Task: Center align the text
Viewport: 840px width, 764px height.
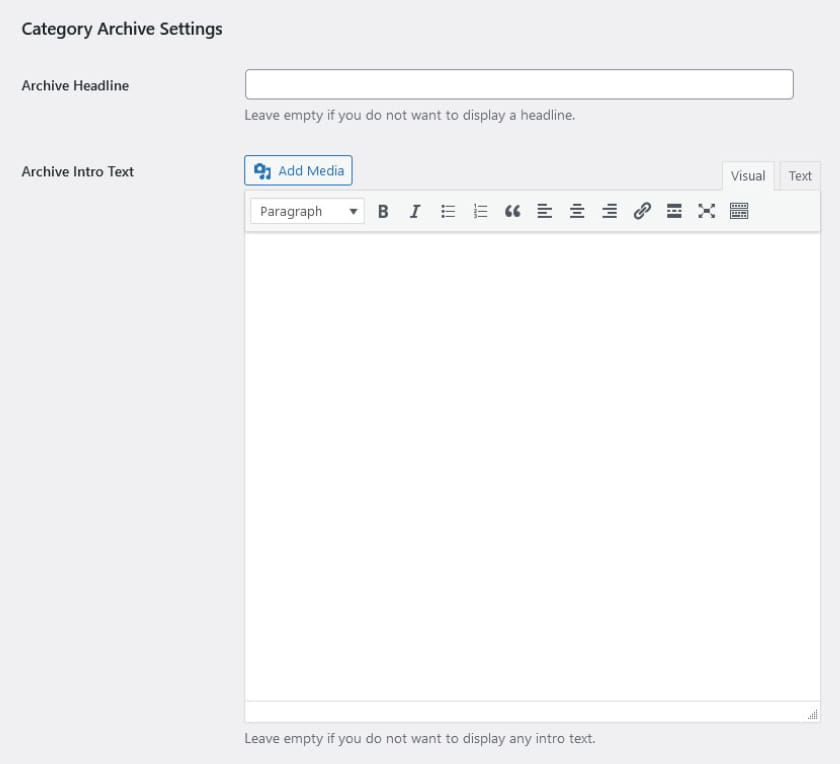Action: (577, 211)
